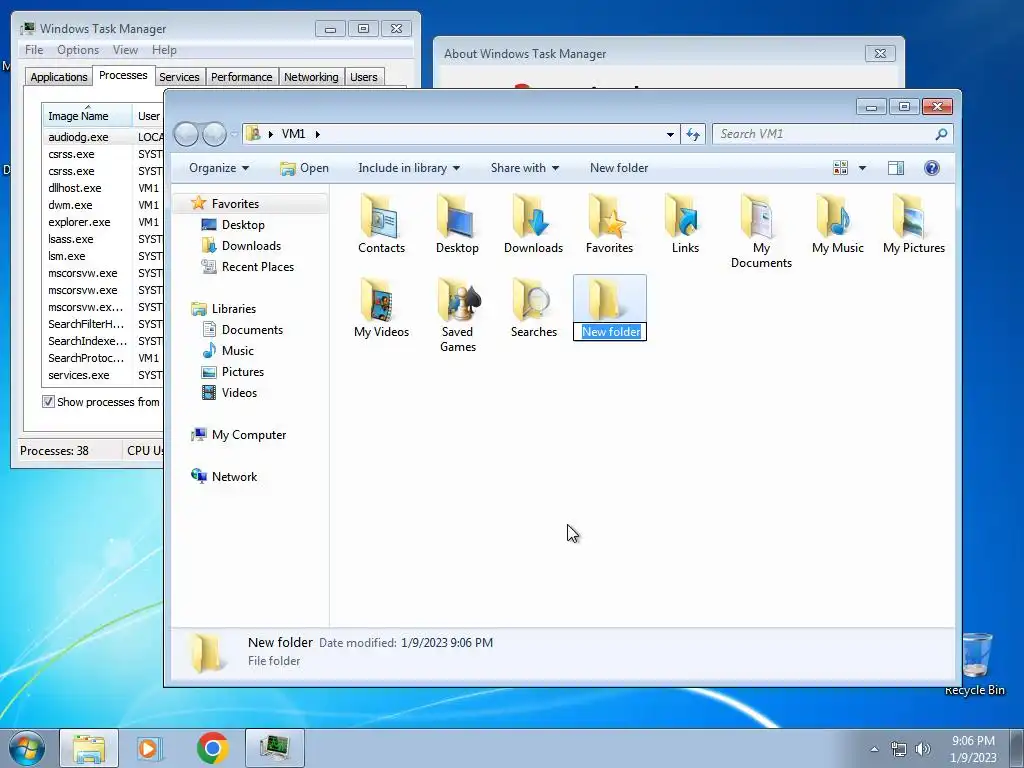Image resolution: width=1024 pixels, height=768 pixels.
Task: Open Task Manager Options menu
Action: [x=78, y=50]
